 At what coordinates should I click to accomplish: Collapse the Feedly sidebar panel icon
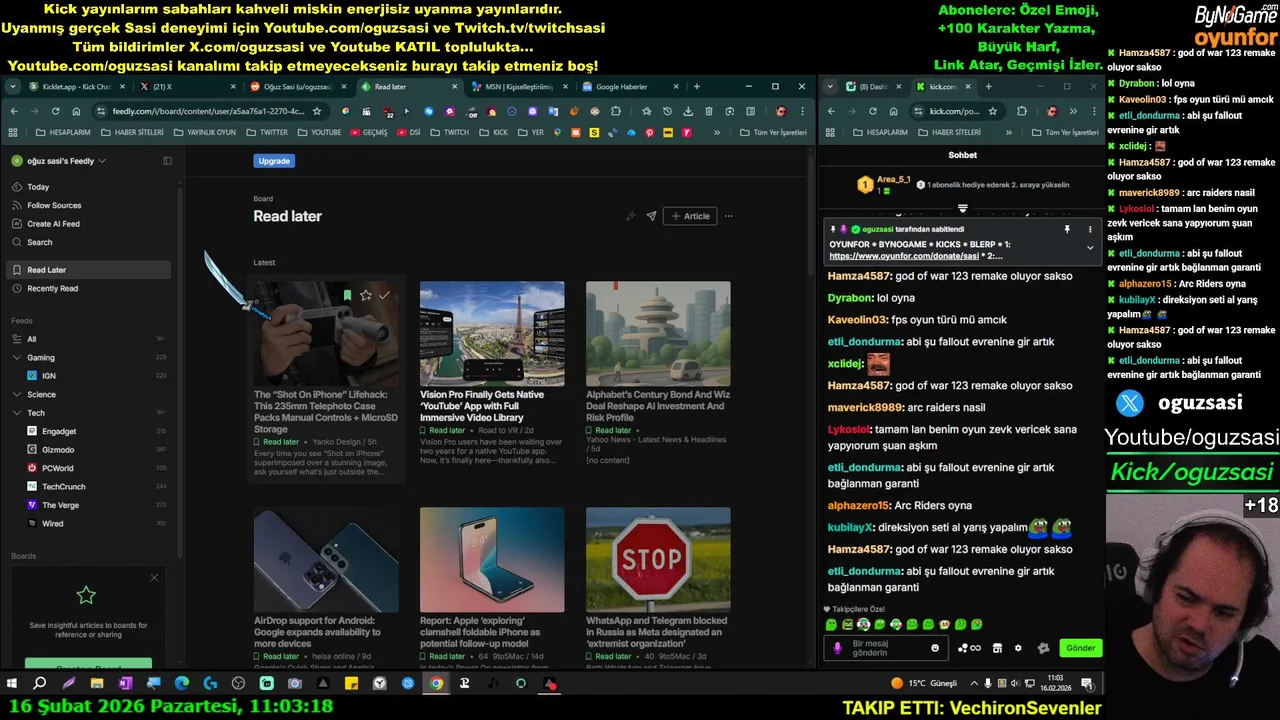coord(167,161)
